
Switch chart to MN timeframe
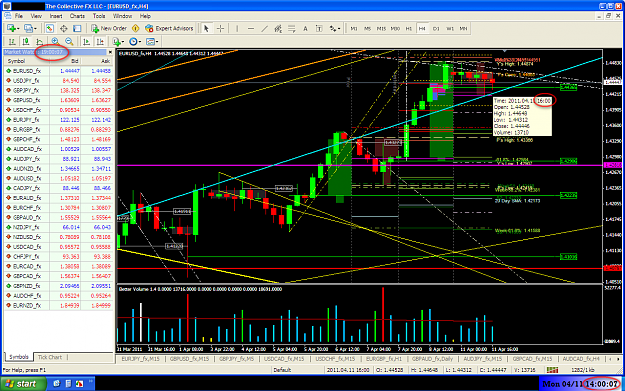463,28
